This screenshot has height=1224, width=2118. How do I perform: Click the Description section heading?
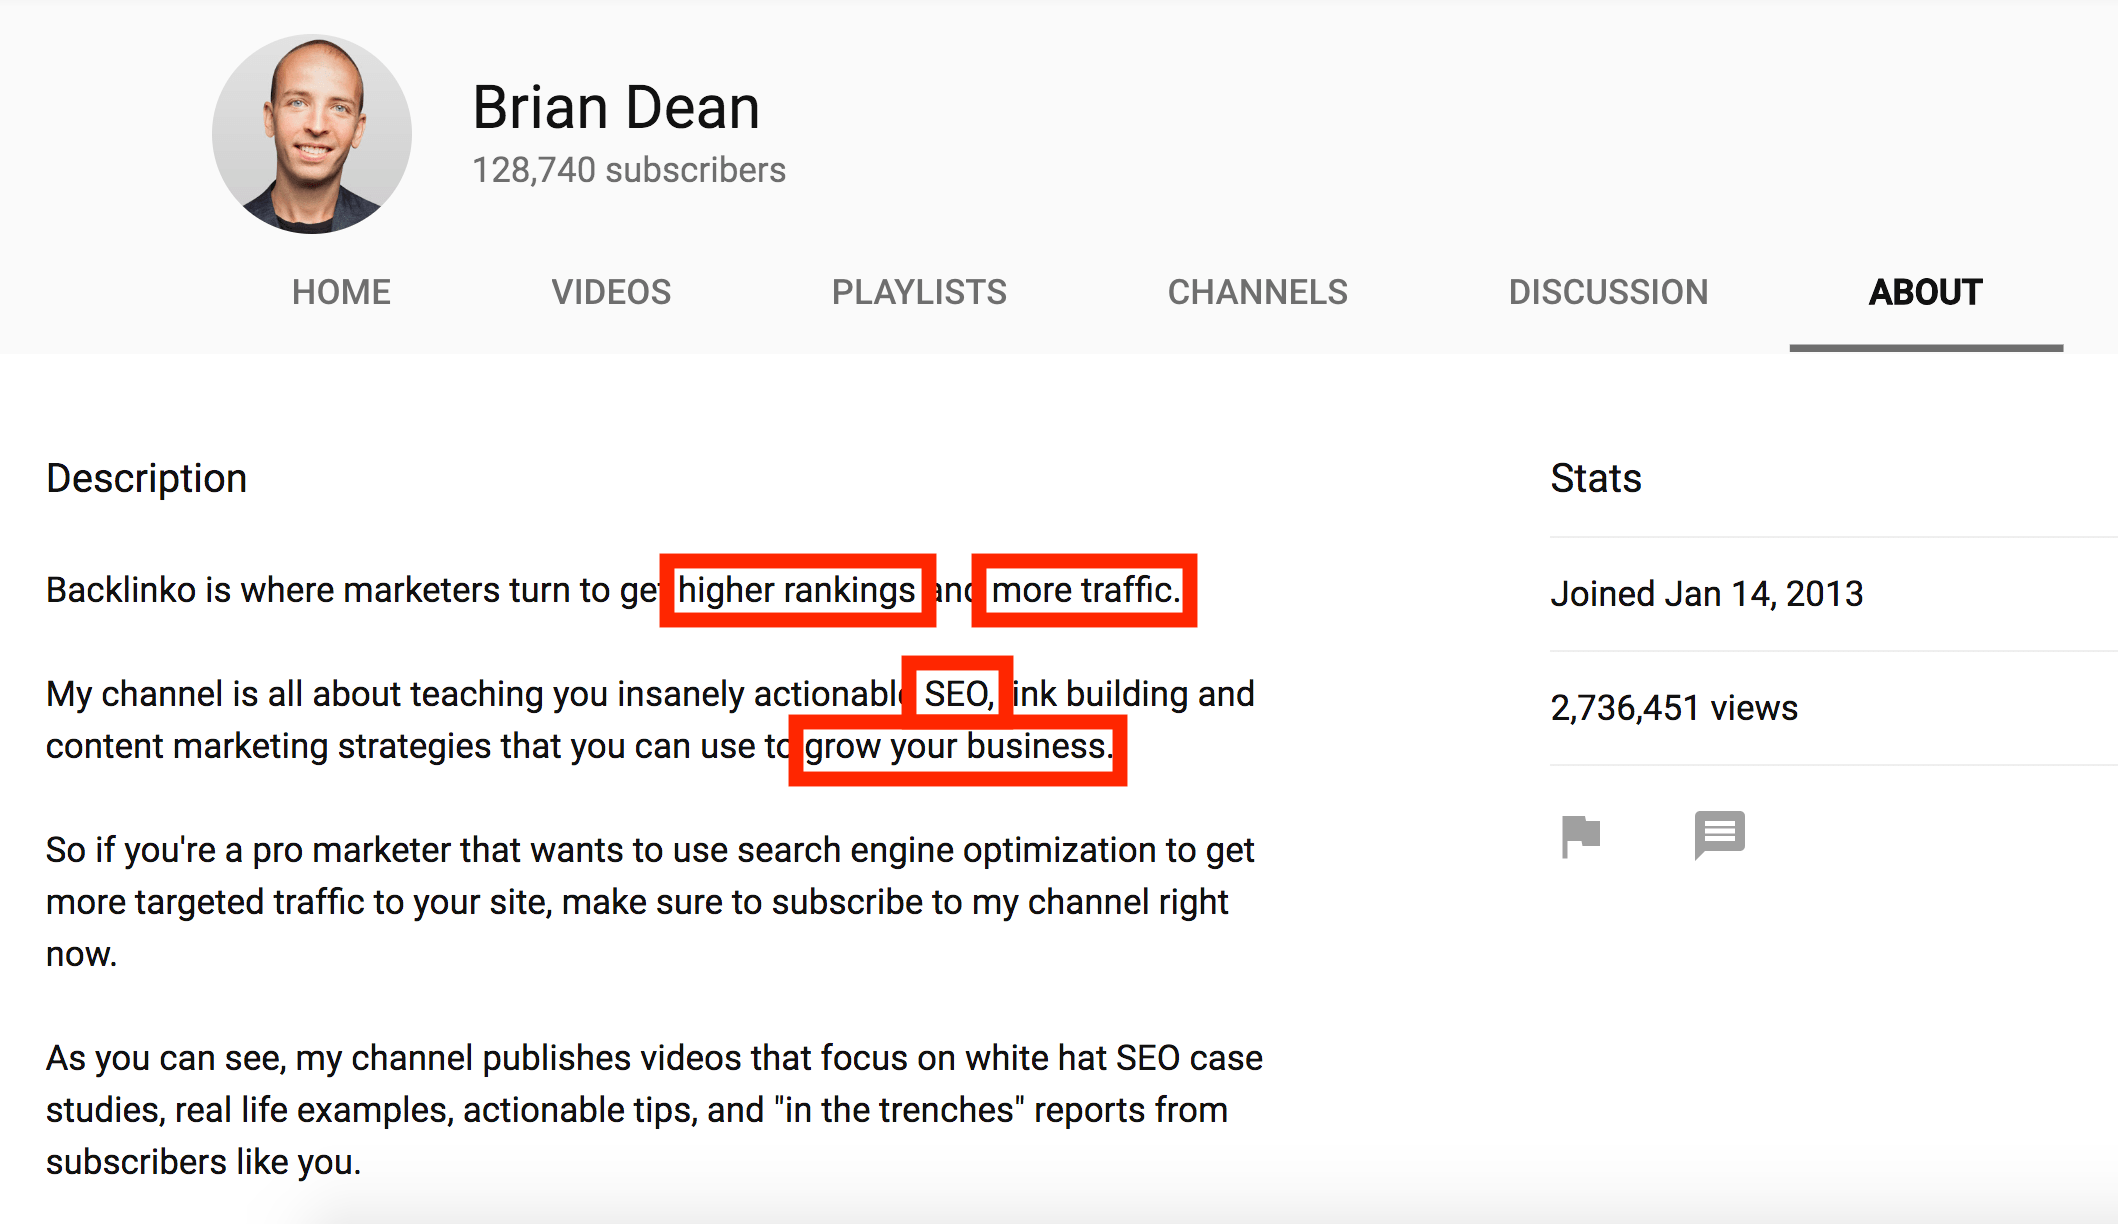[x=124, y=475]
